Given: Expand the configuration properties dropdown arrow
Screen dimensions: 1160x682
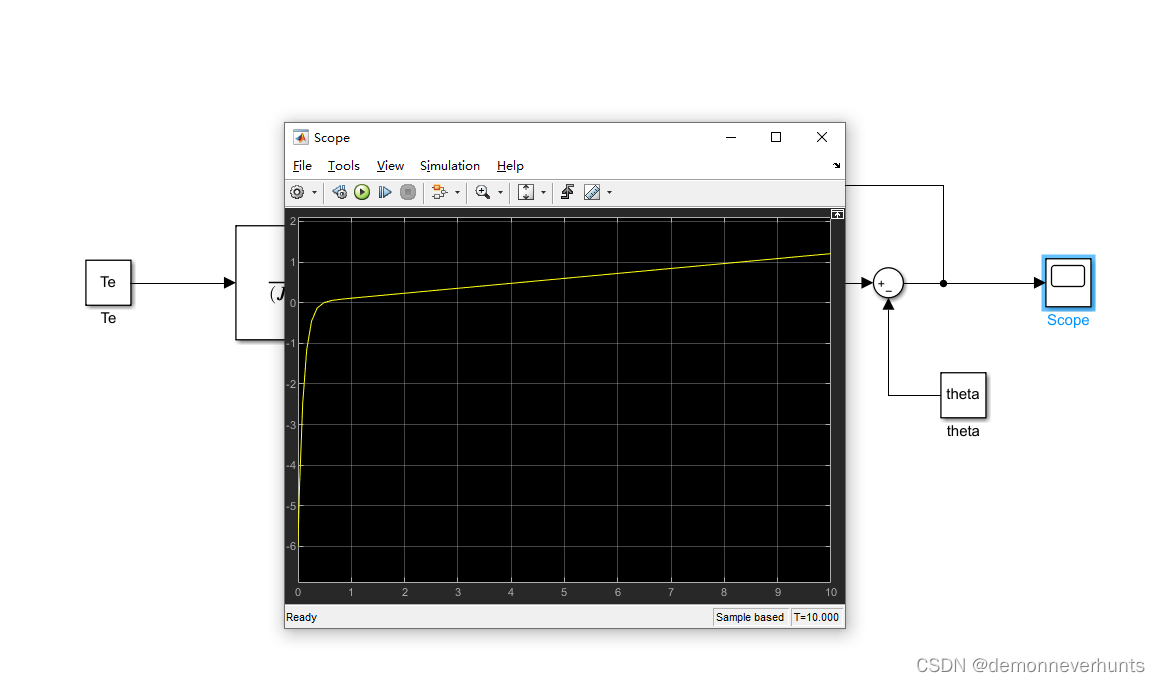Looking at the screenshot, I should click(x=314, y=192).
